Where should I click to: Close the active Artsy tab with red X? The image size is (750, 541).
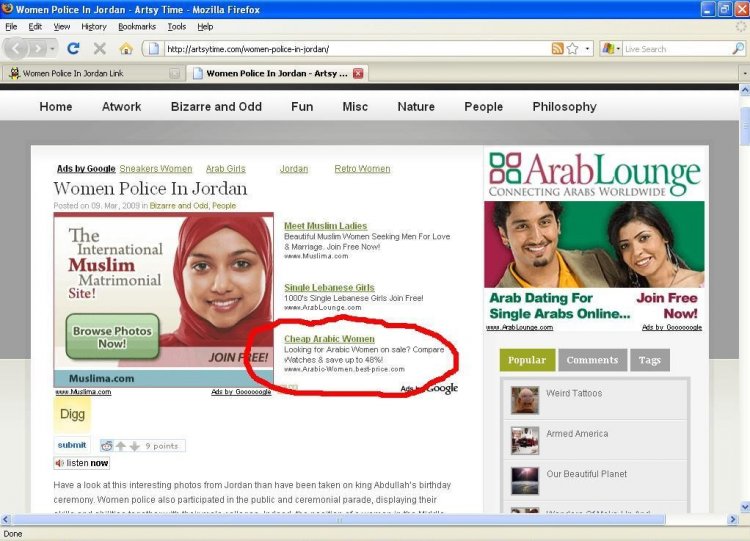click(358, 73)
